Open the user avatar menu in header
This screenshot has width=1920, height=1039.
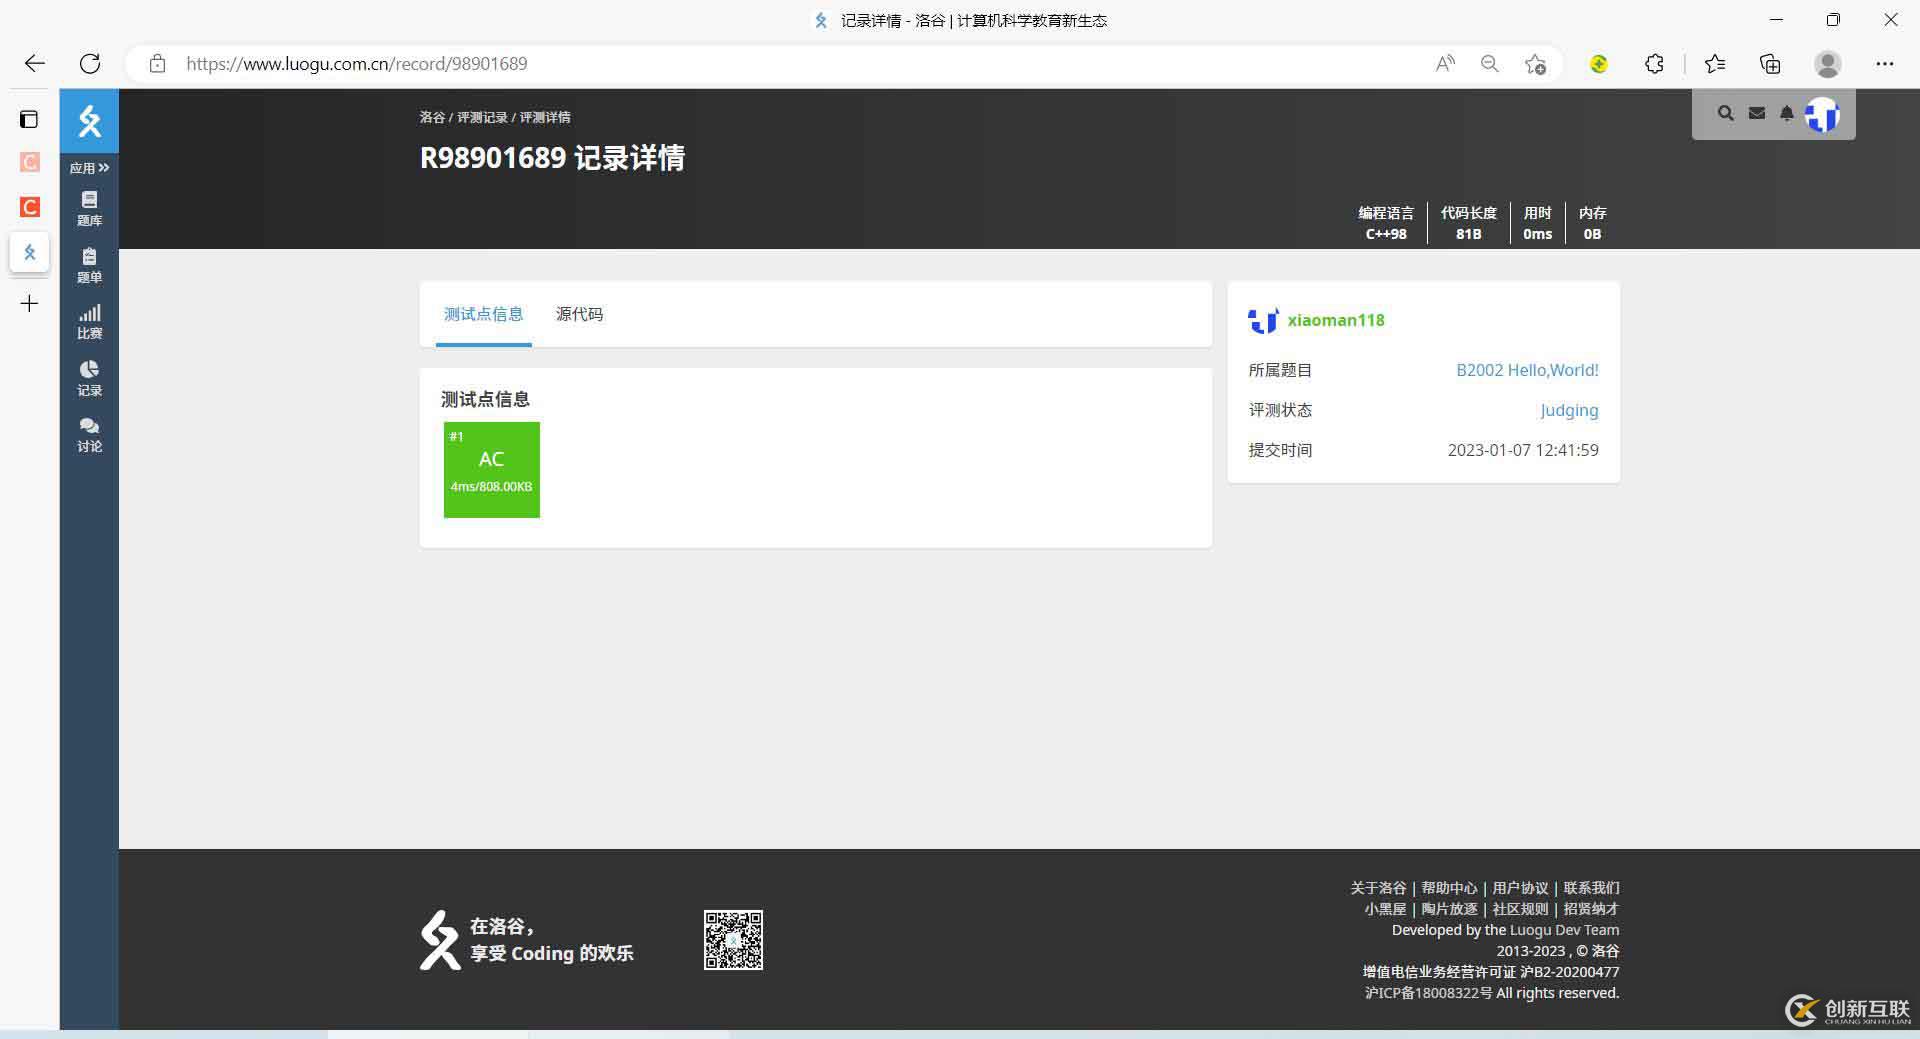click(x=1822, y=115)
